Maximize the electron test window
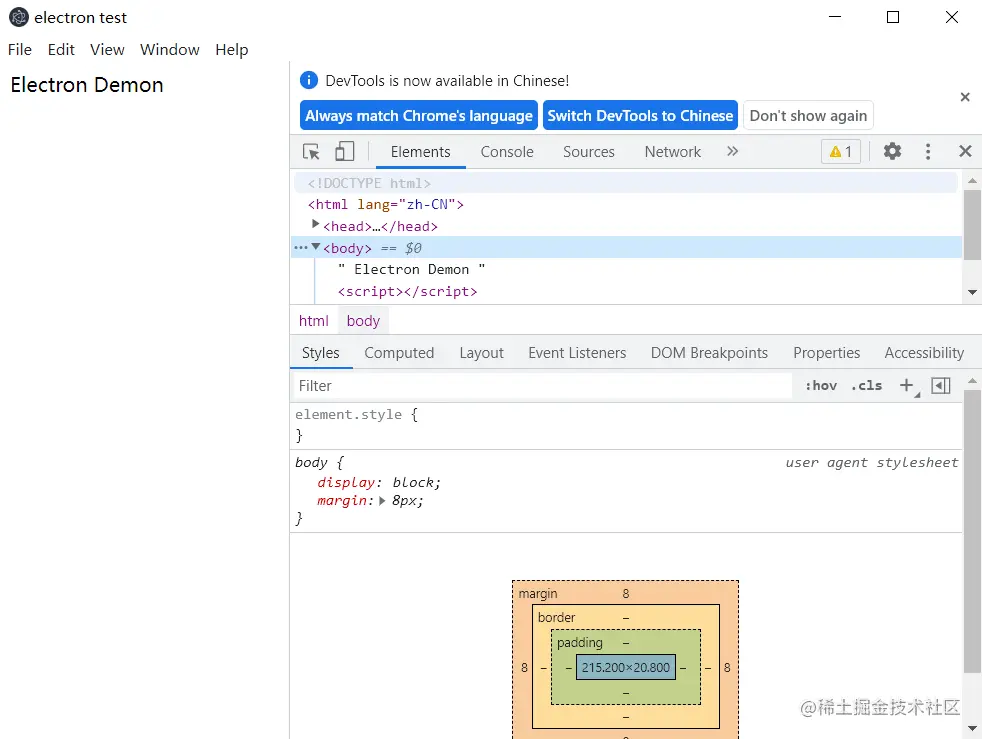The width and height of the screenshot is (982, 739). tap(892, 17)
